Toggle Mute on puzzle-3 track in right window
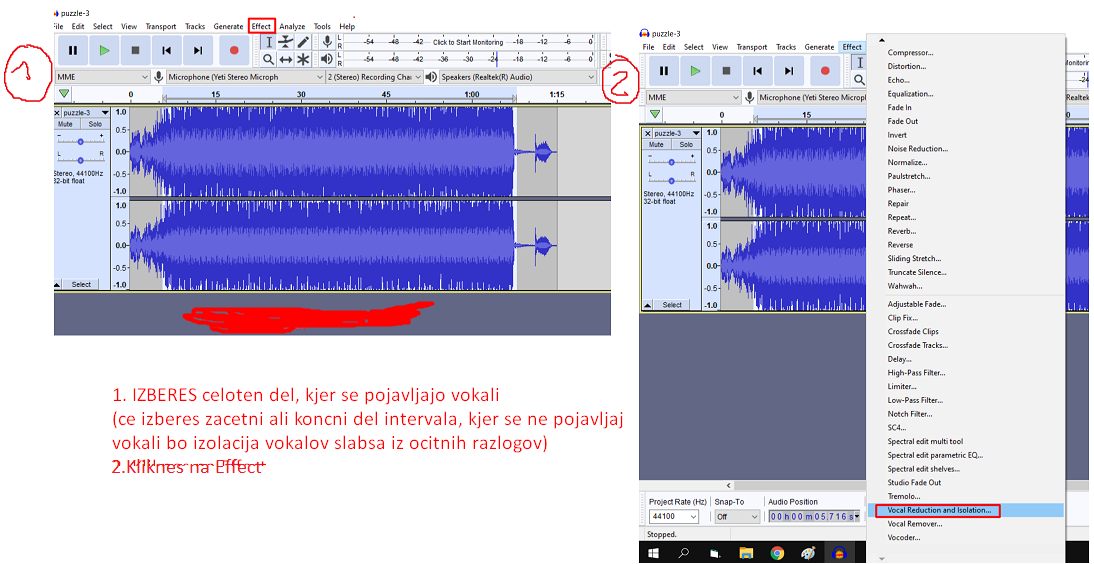 pyautogui.click(x=656, y=145)
